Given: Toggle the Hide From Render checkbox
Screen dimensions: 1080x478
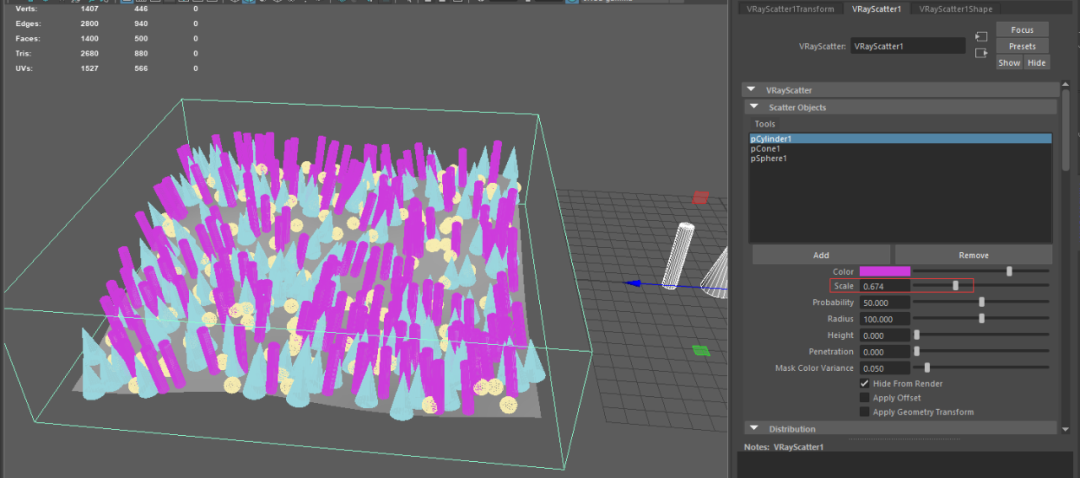Looking at the screenshot, I should pos(865,384).
